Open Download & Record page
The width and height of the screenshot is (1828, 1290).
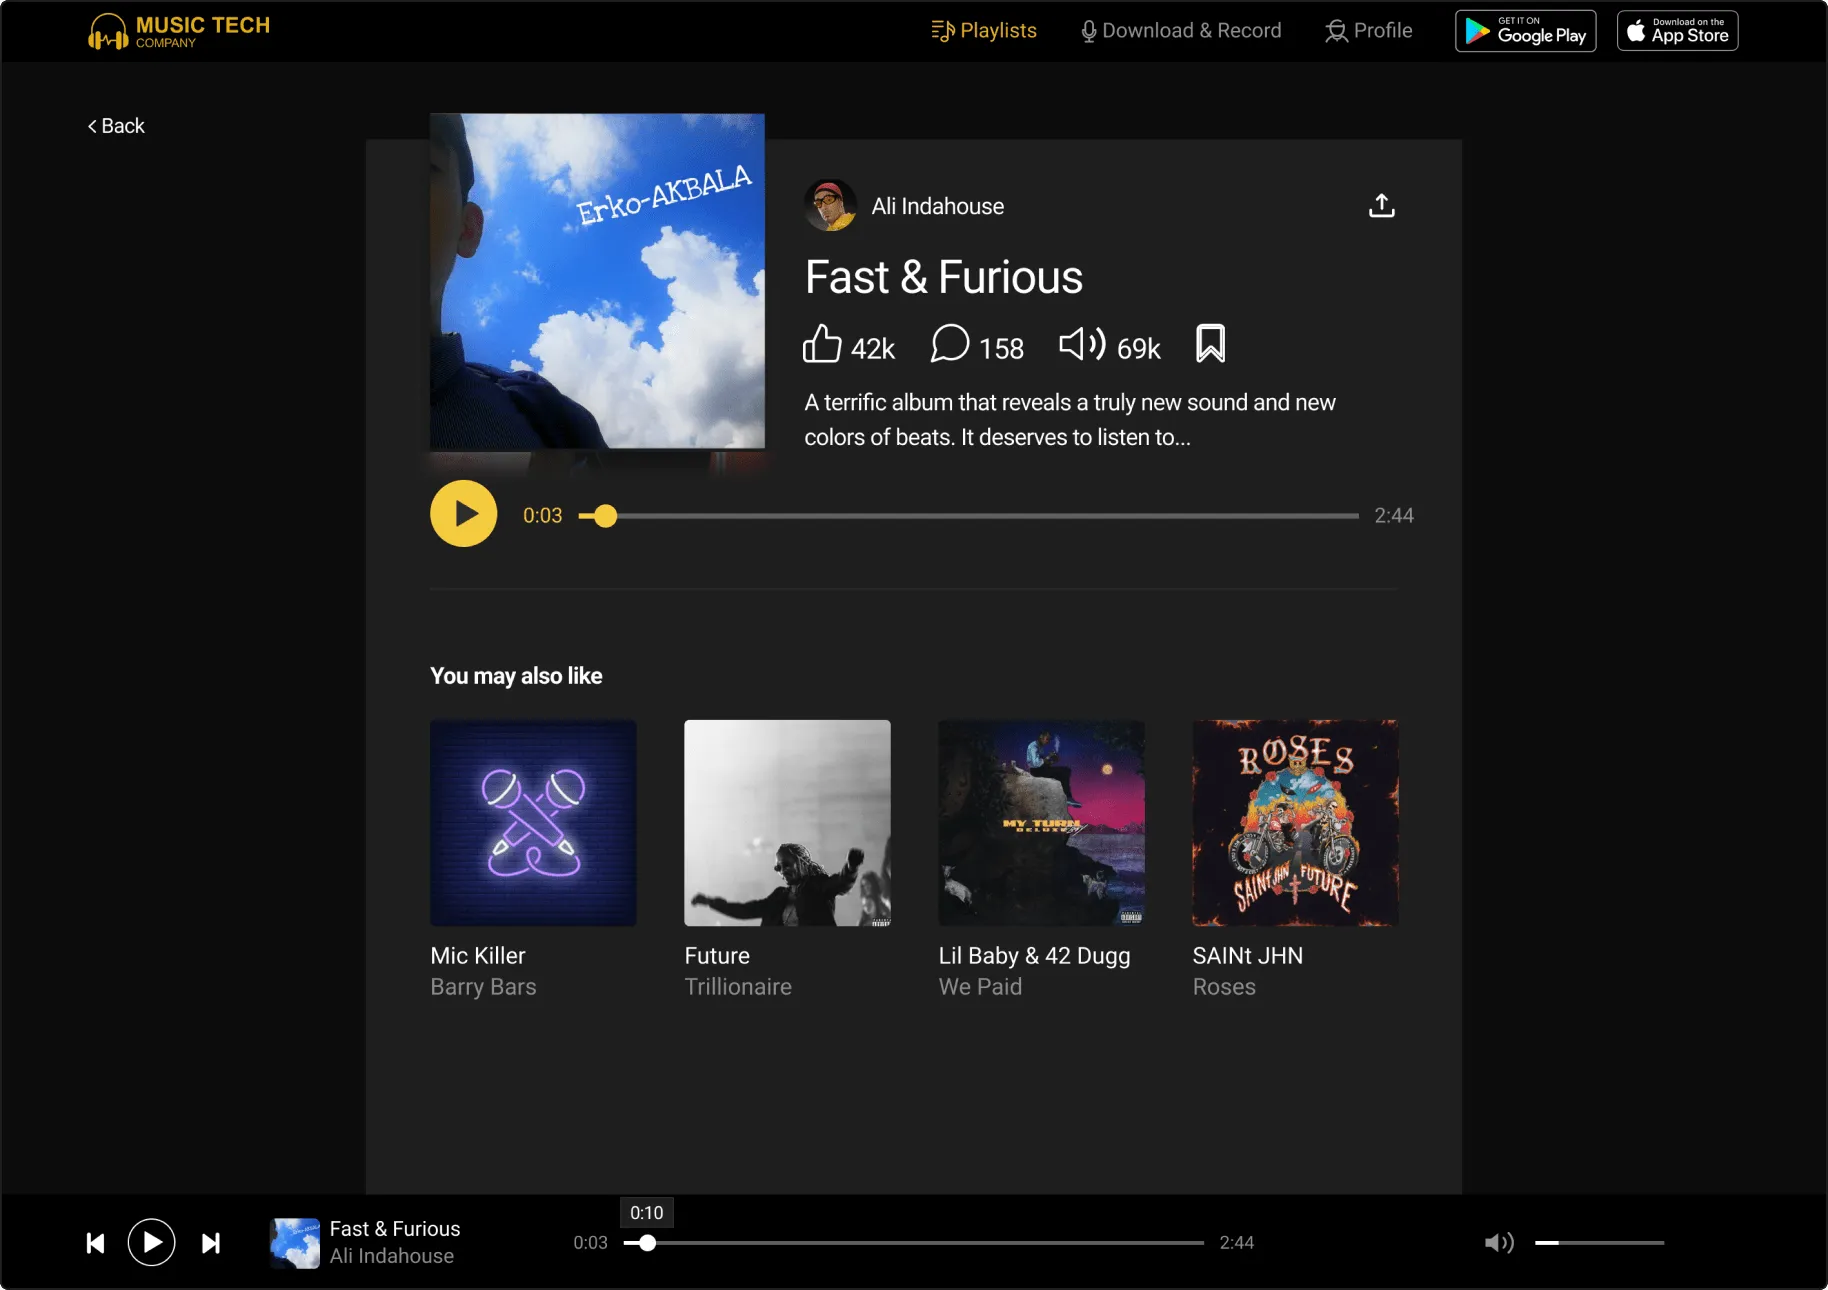1181,31
